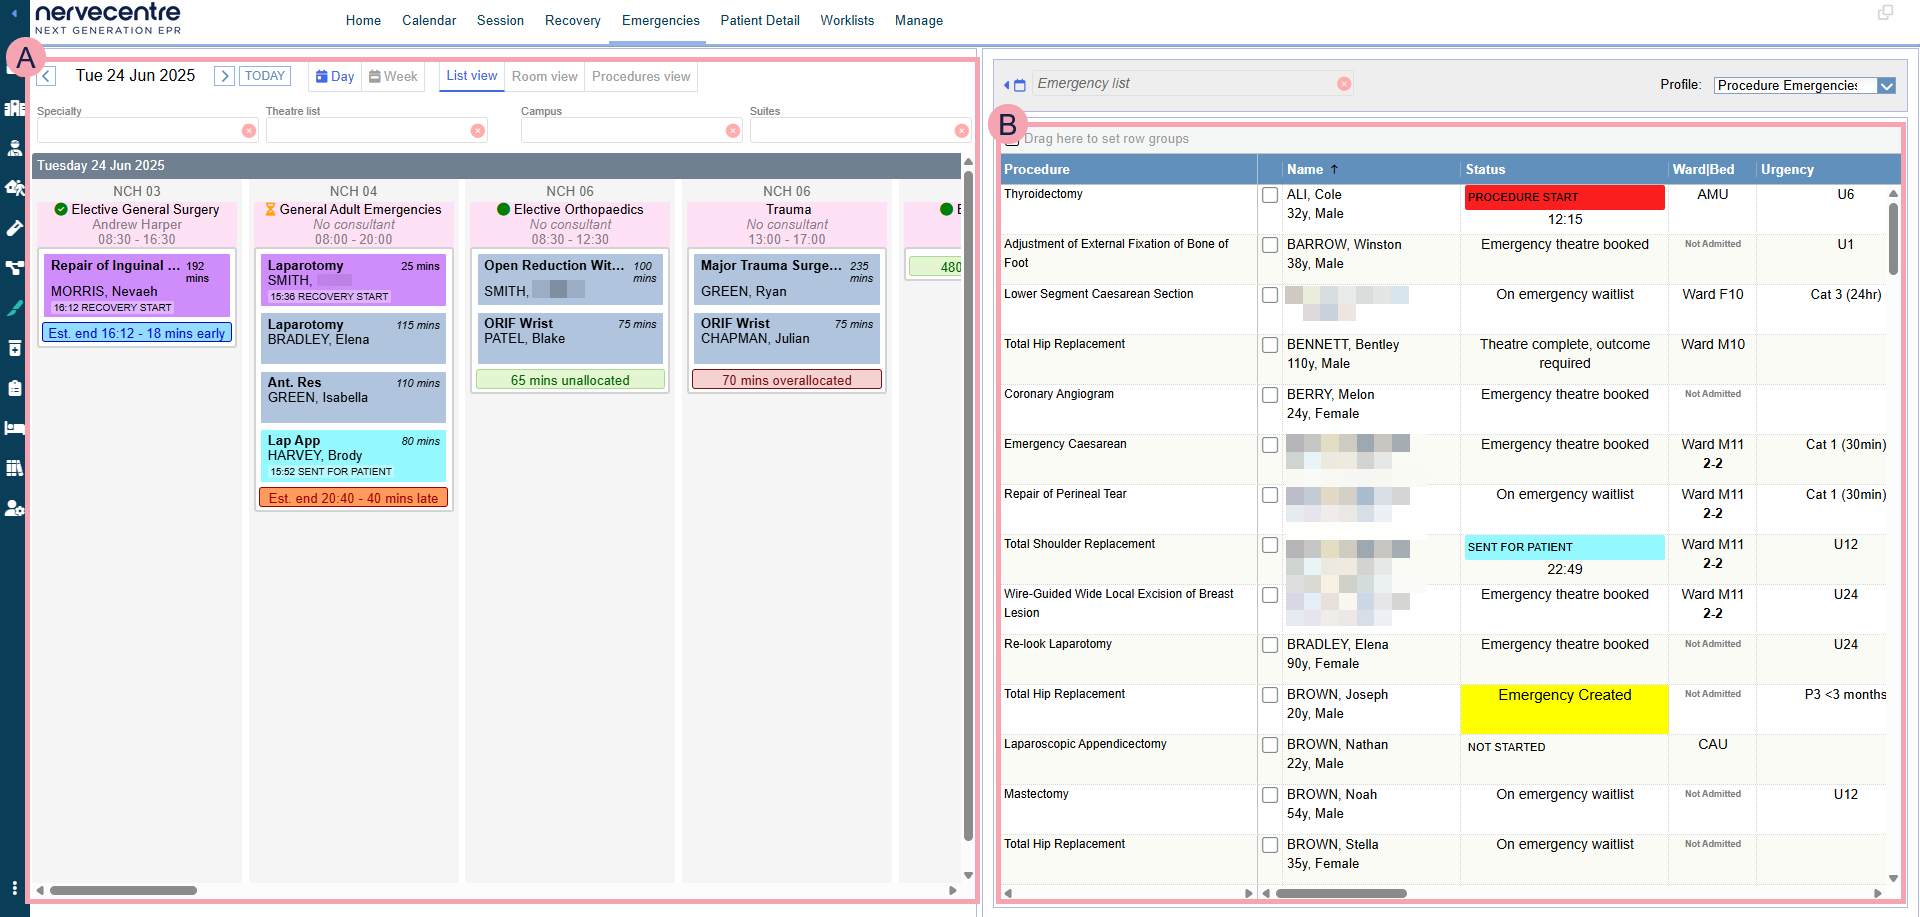
Task: Open the hospital bed sidebar icon
Action: click(14, 428)
